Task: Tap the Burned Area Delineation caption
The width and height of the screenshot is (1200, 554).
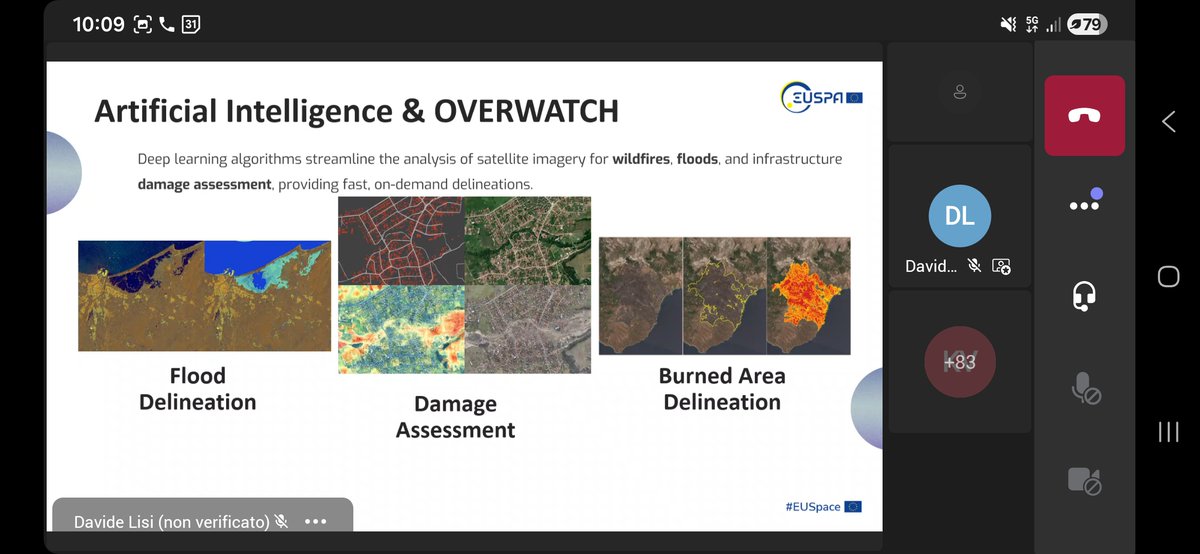Action: pyautogui.click(x=722, y=389)
